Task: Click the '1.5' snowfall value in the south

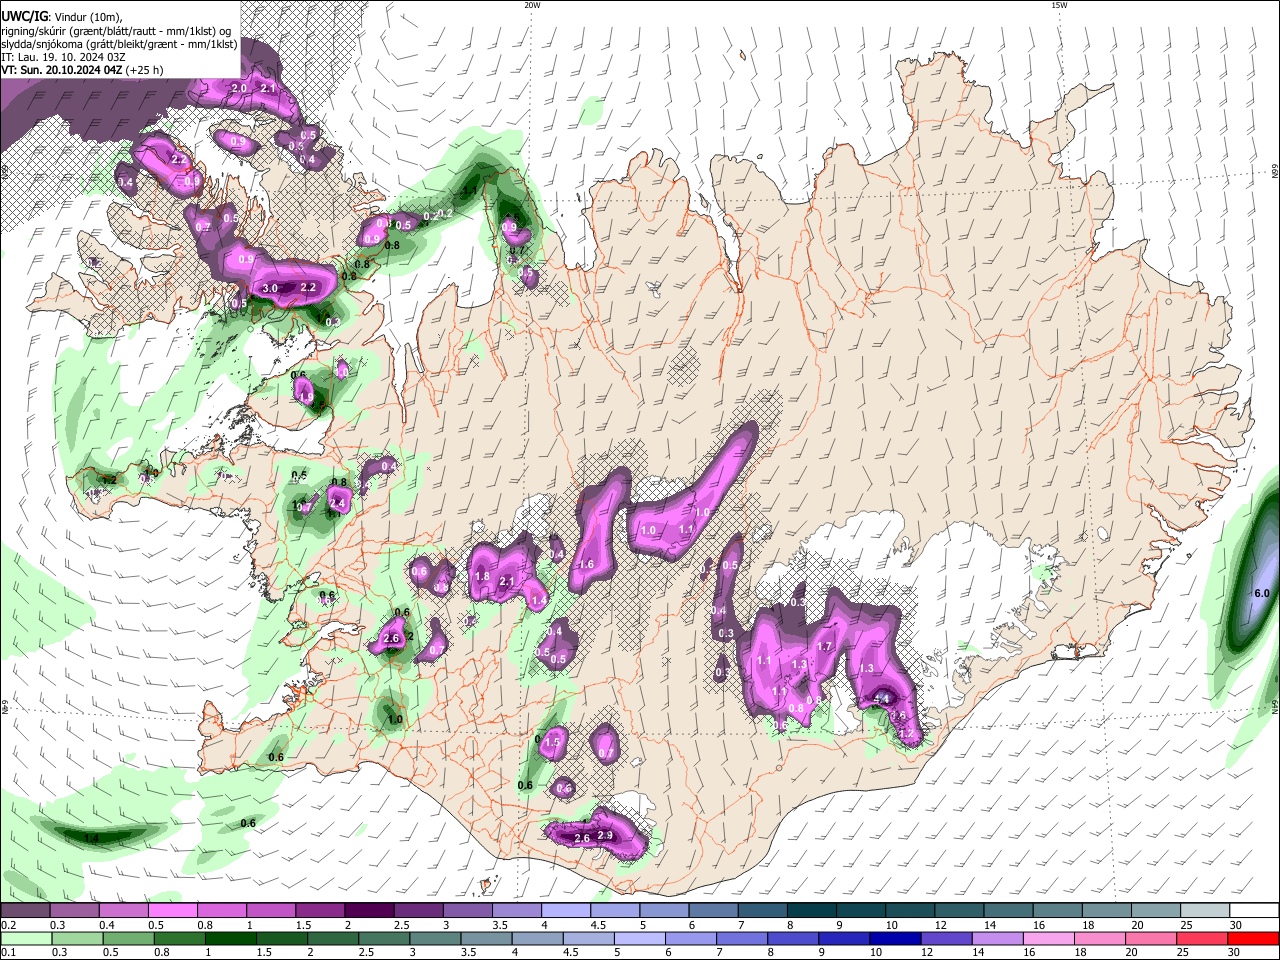Action: [554, 742]
